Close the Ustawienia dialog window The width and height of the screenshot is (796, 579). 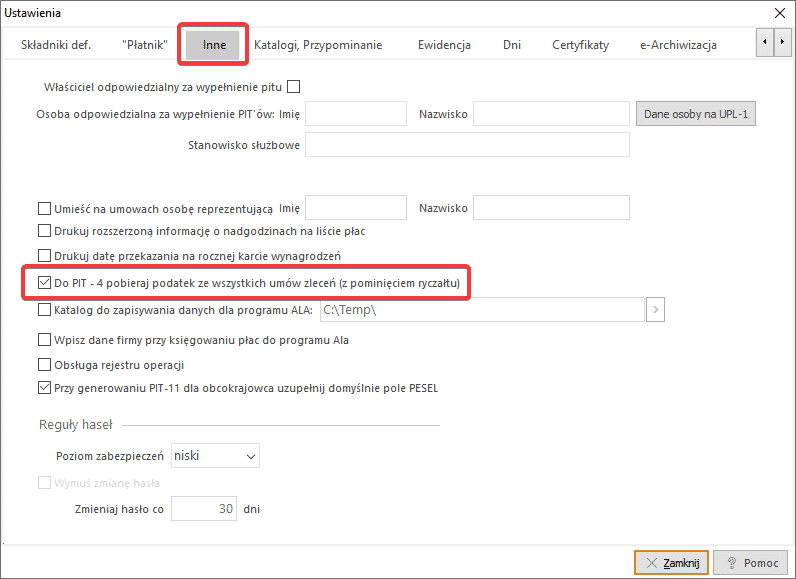tap(779, 13)
